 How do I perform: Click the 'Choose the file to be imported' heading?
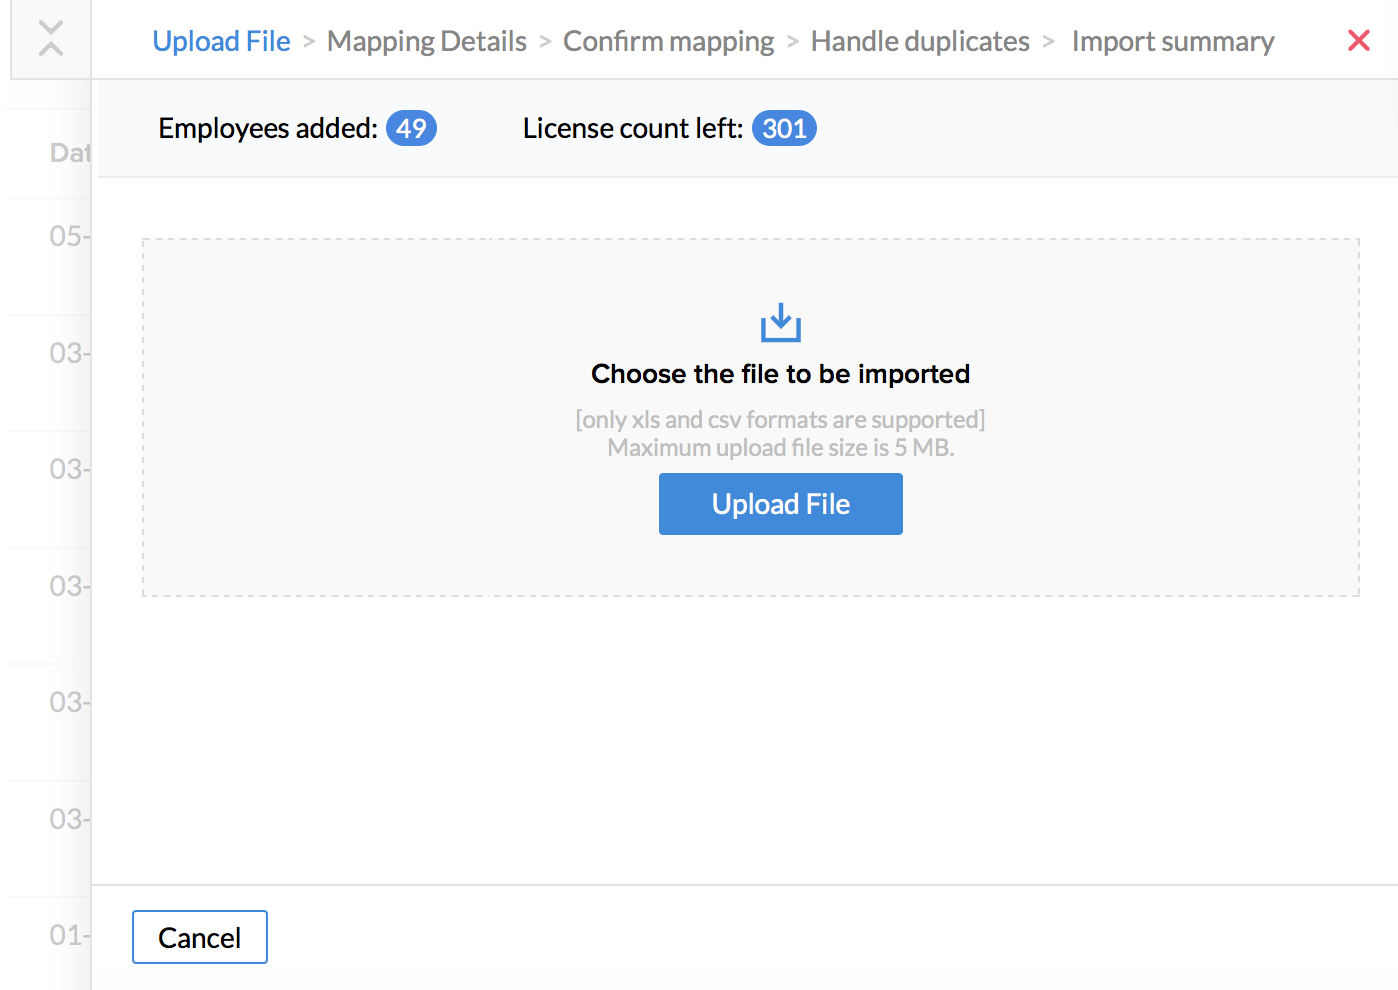(780, 373)
